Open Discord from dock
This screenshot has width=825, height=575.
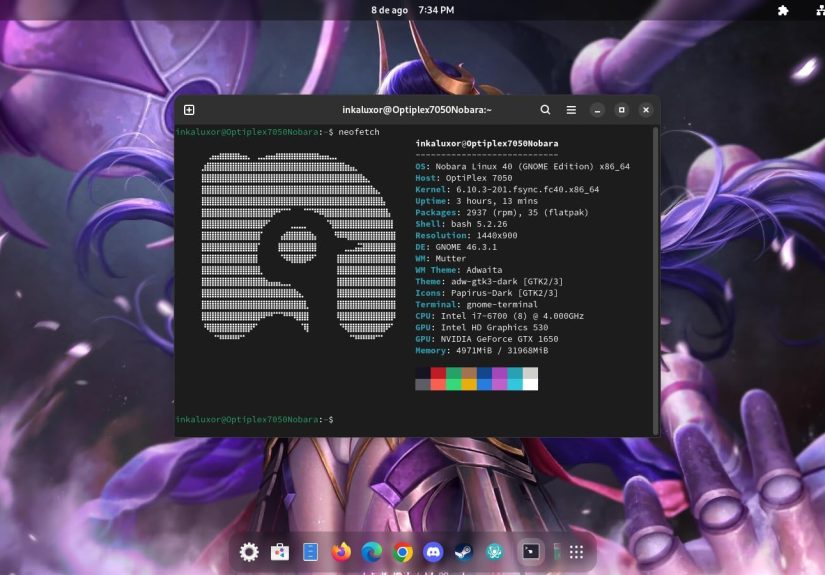tap(433, 552)
